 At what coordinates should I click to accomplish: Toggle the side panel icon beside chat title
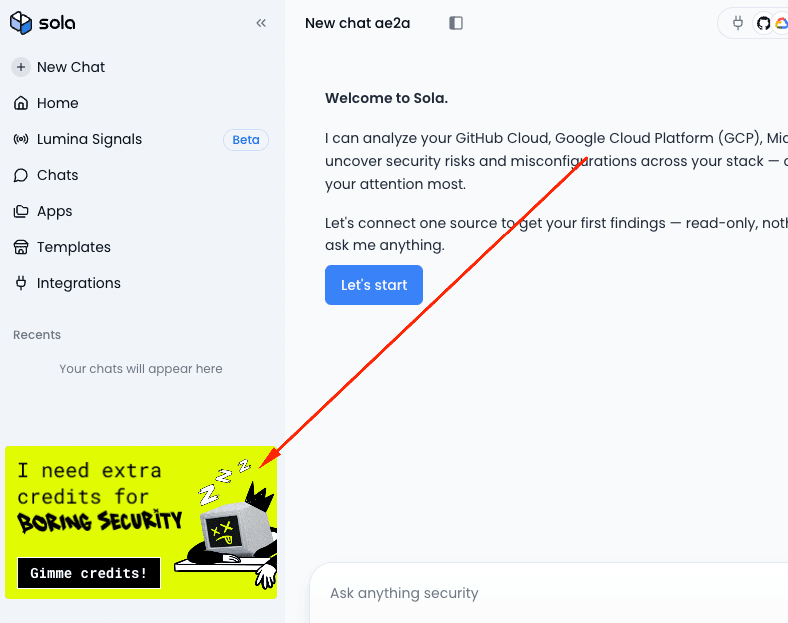click(x=456, y=23)
